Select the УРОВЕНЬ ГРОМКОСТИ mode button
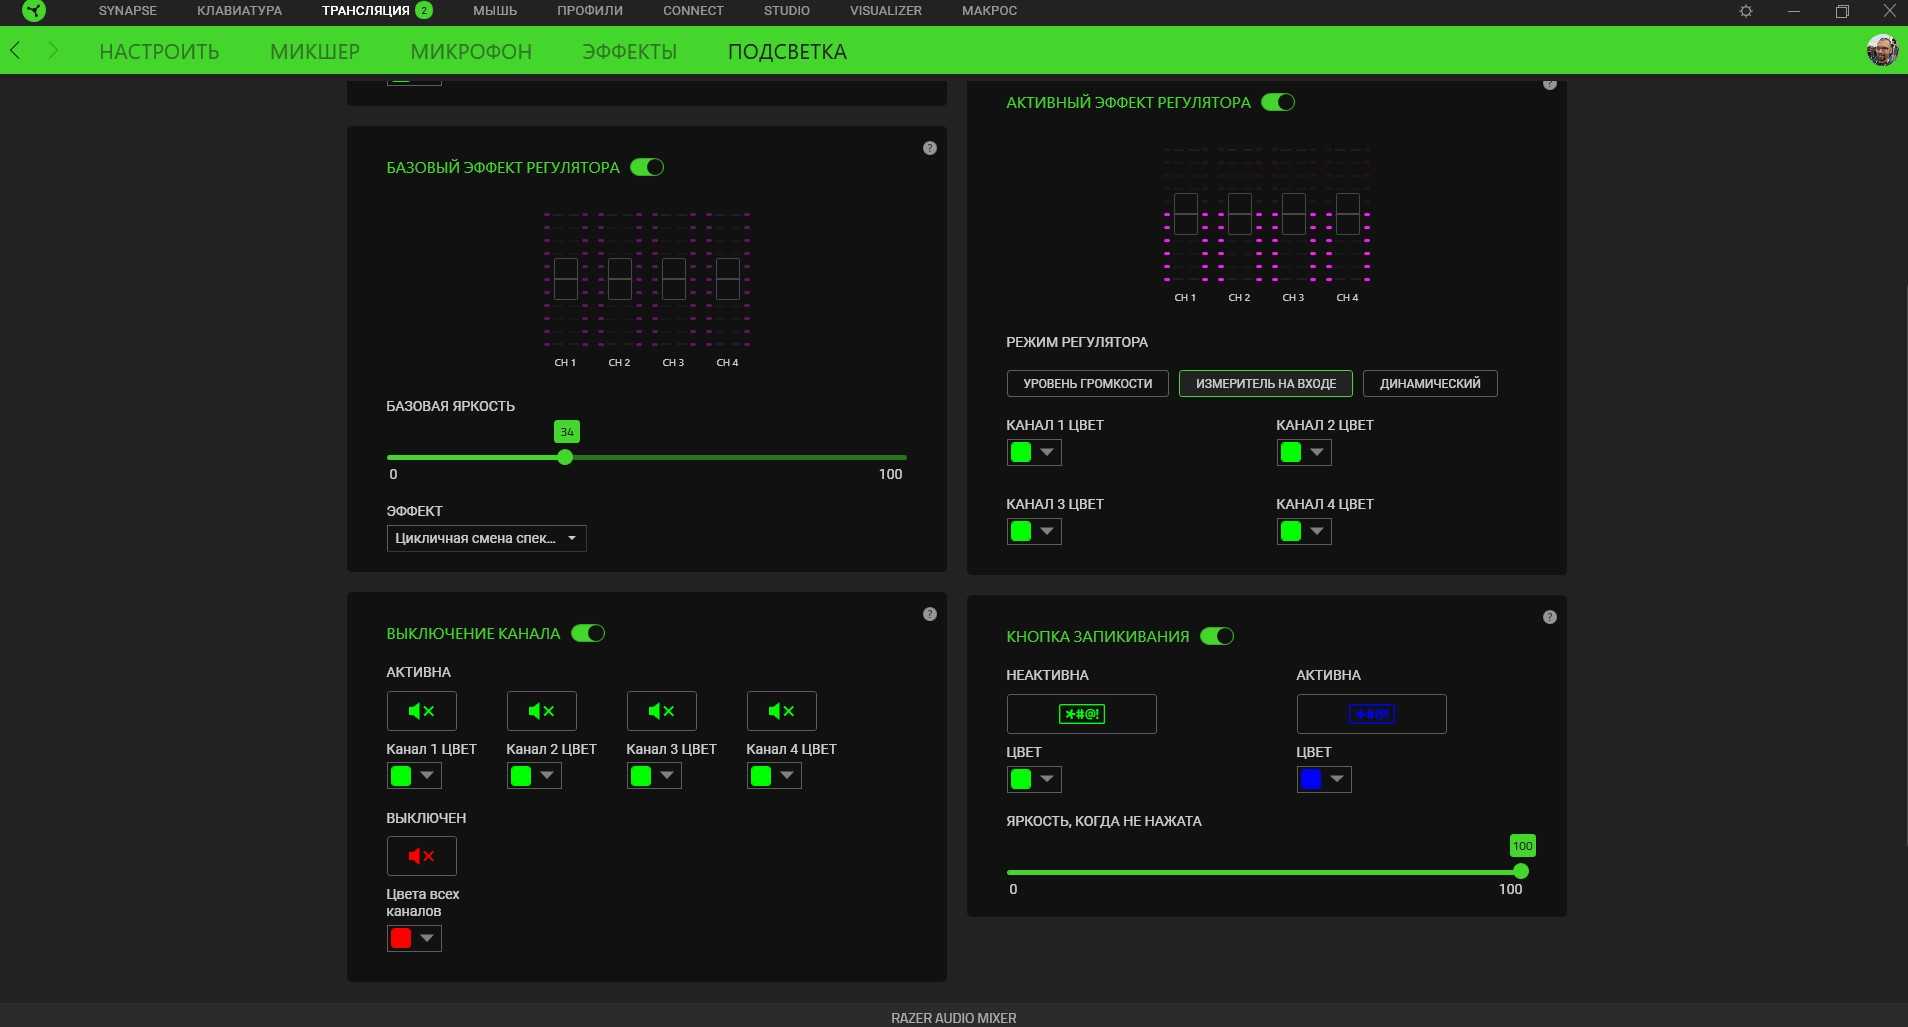Viewport: 1908px width, 1027px height. (x=1087, y=383)
